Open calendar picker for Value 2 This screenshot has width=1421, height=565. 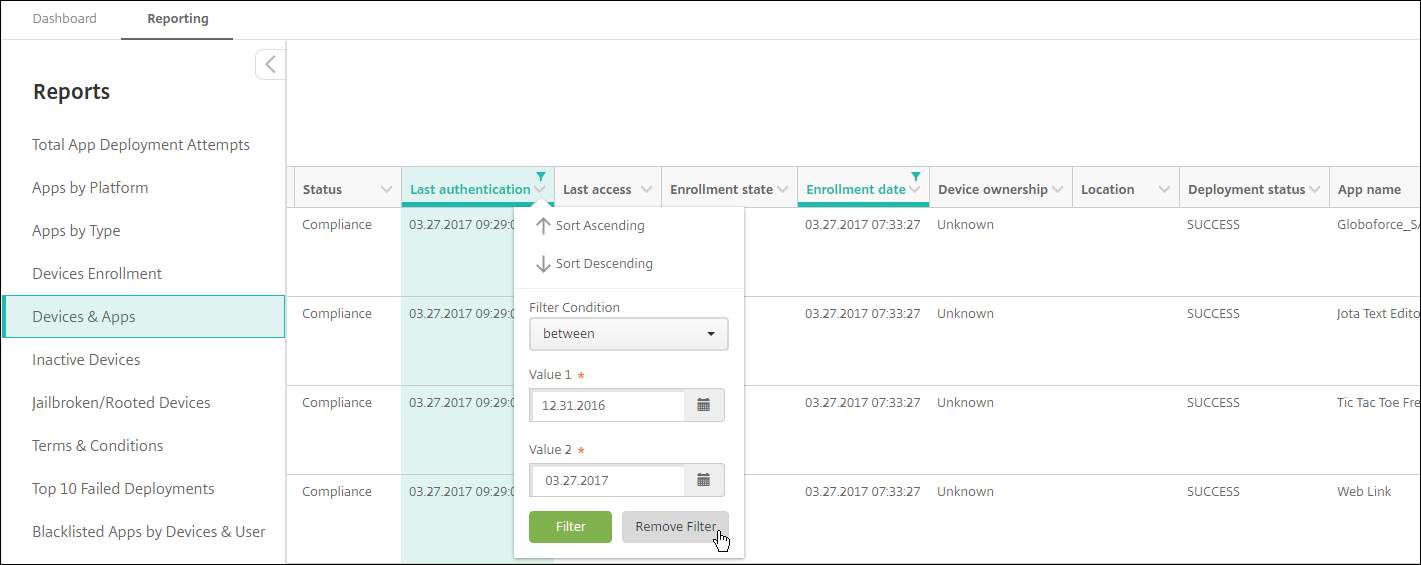703,480
